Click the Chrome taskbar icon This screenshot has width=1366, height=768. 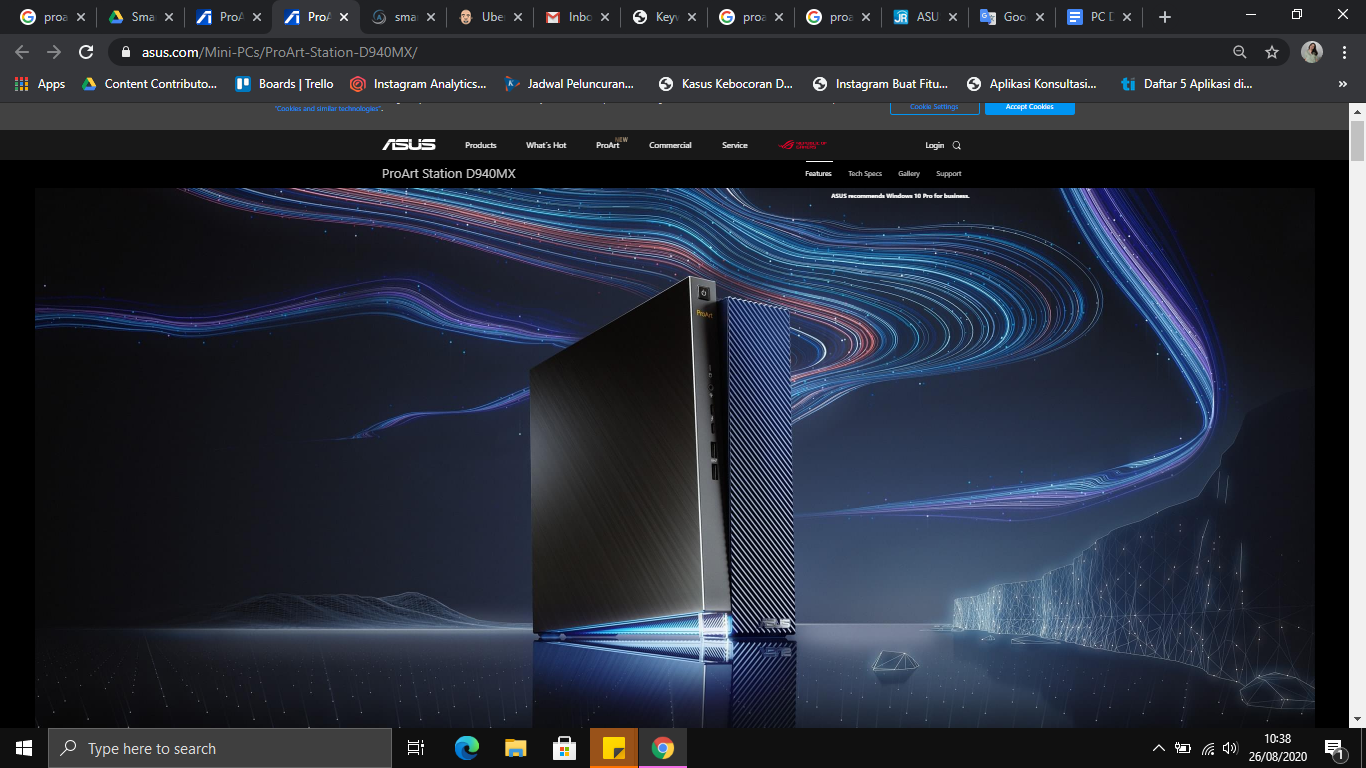tap(663, 748)
